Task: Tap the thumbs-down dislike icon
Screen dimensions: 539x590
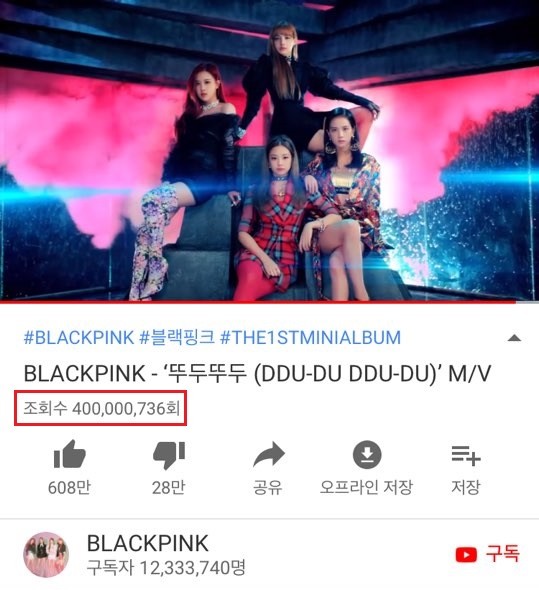Action: pyautogui.click(x=169, y=455)
